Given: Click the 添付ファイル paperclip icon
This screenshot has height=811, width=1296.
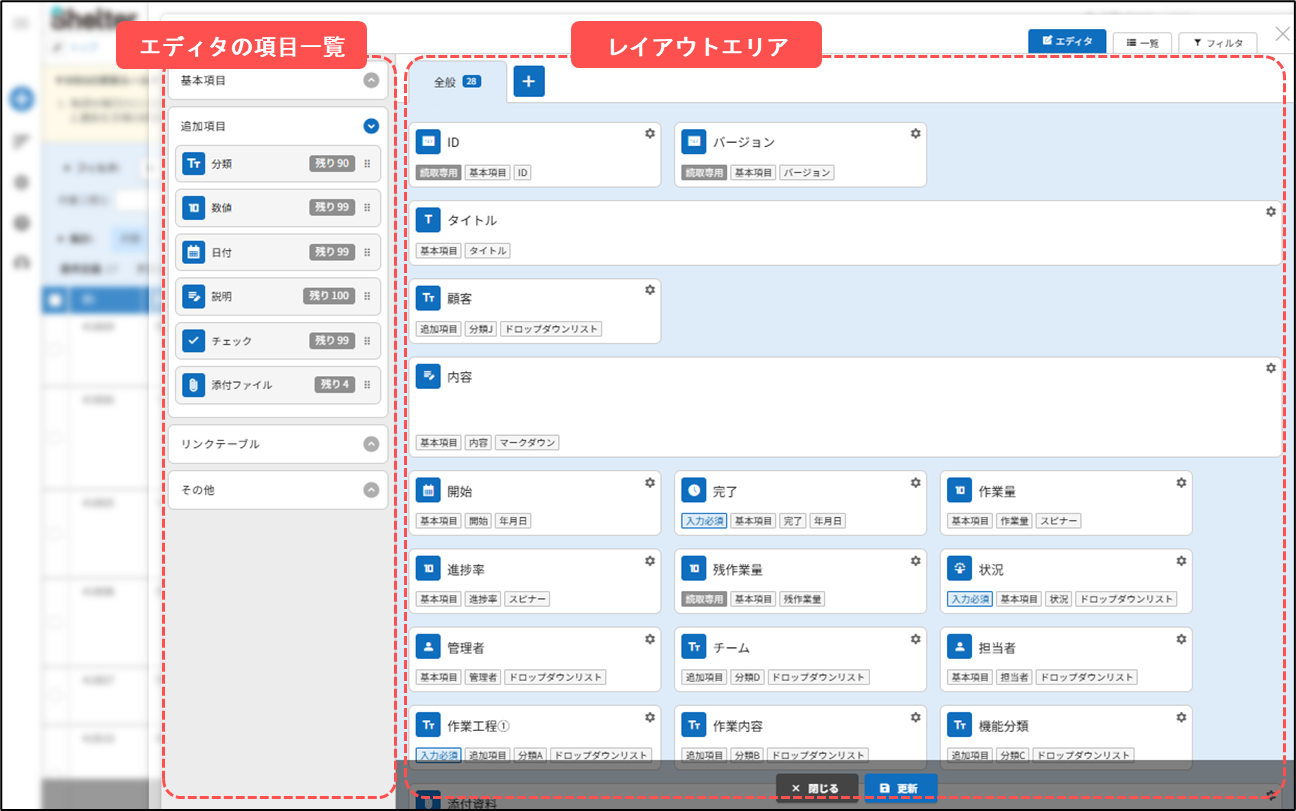Looking at the screenshot, I should coord(194,385).
